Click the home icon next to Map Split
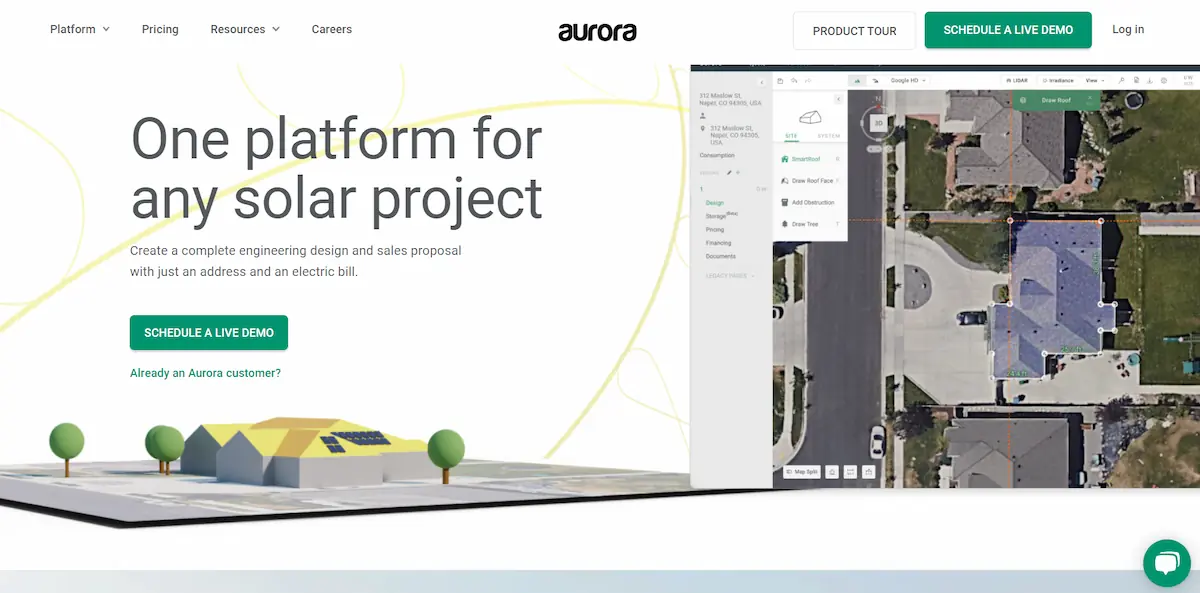This screenshot has width=1200, height=593. (x=833, y=471)
